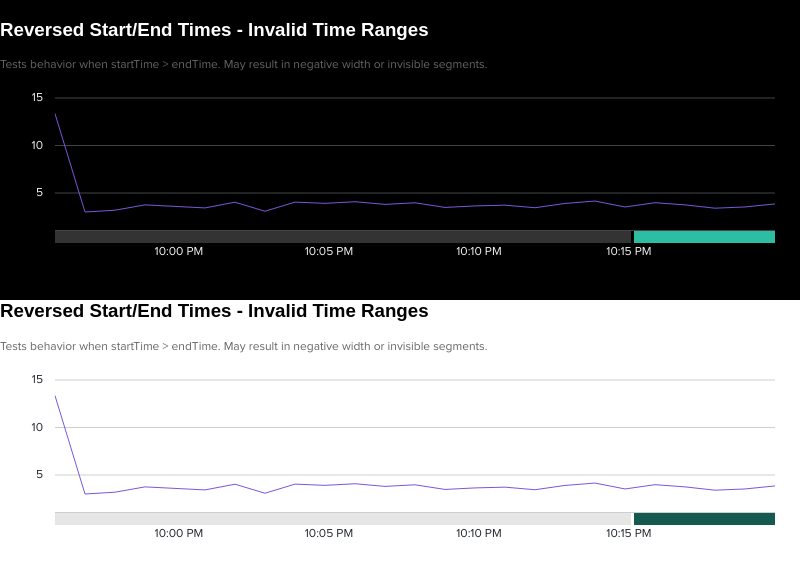Click the '10' y-axis label in dark chart

click(37, 145)
